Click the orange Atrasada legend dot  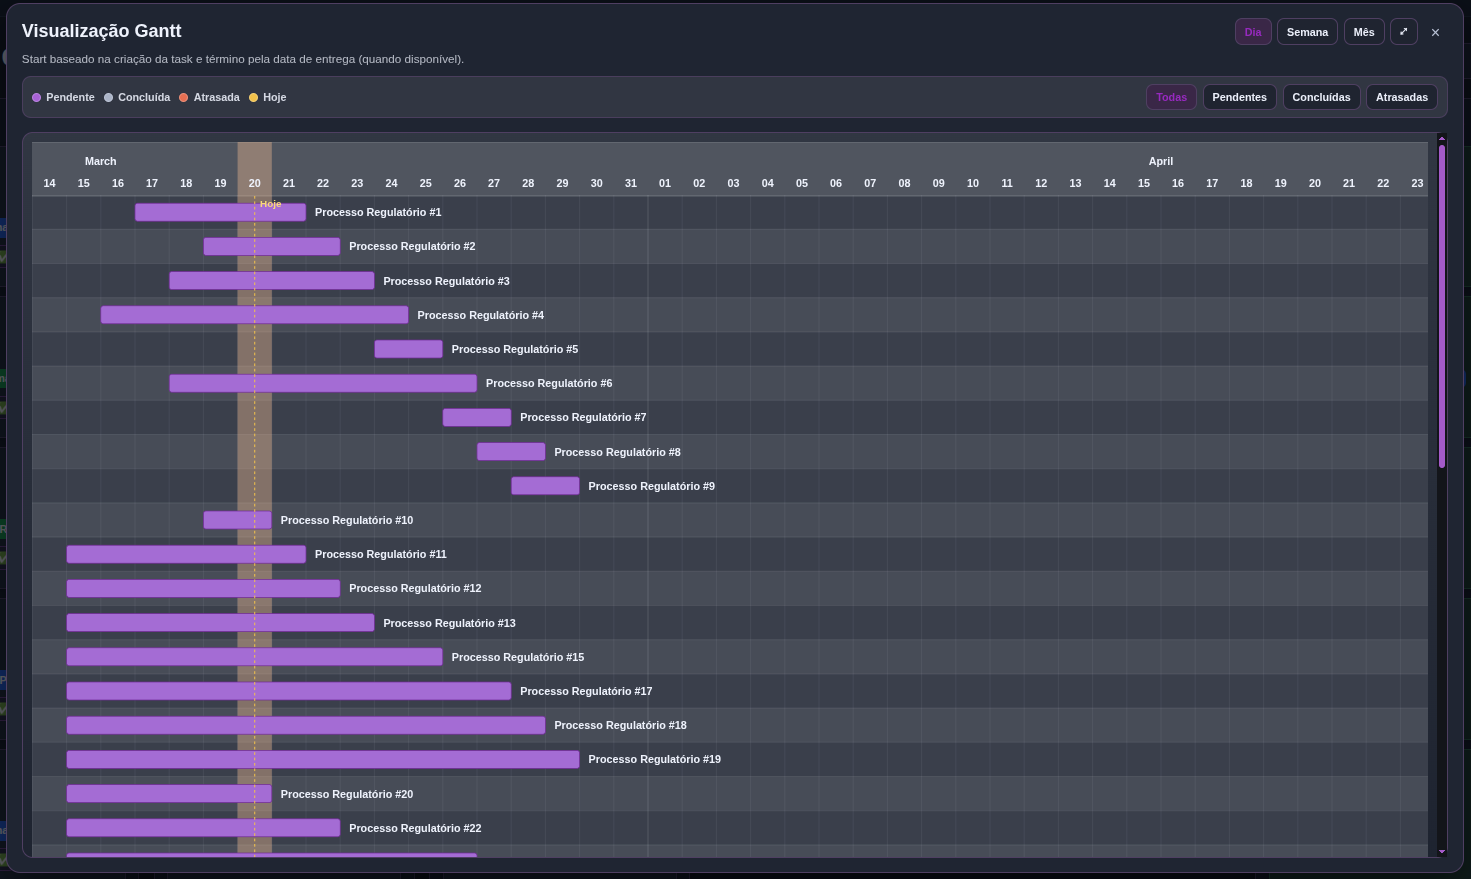[184, 97]
